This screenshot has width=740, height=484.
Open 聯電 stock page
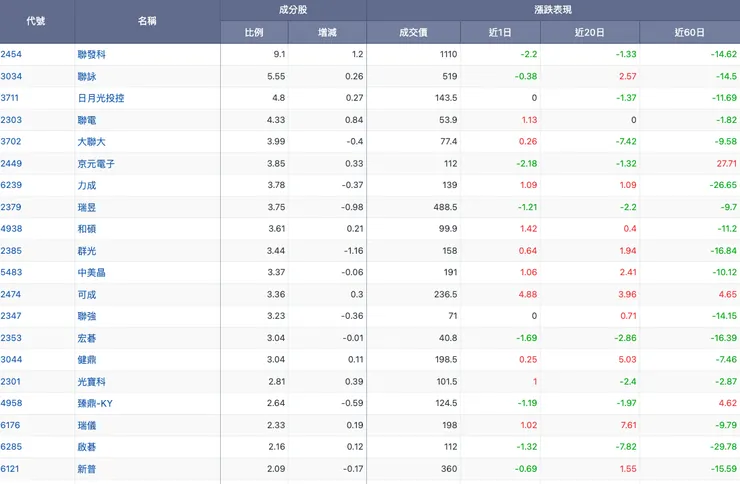[87, 120]
